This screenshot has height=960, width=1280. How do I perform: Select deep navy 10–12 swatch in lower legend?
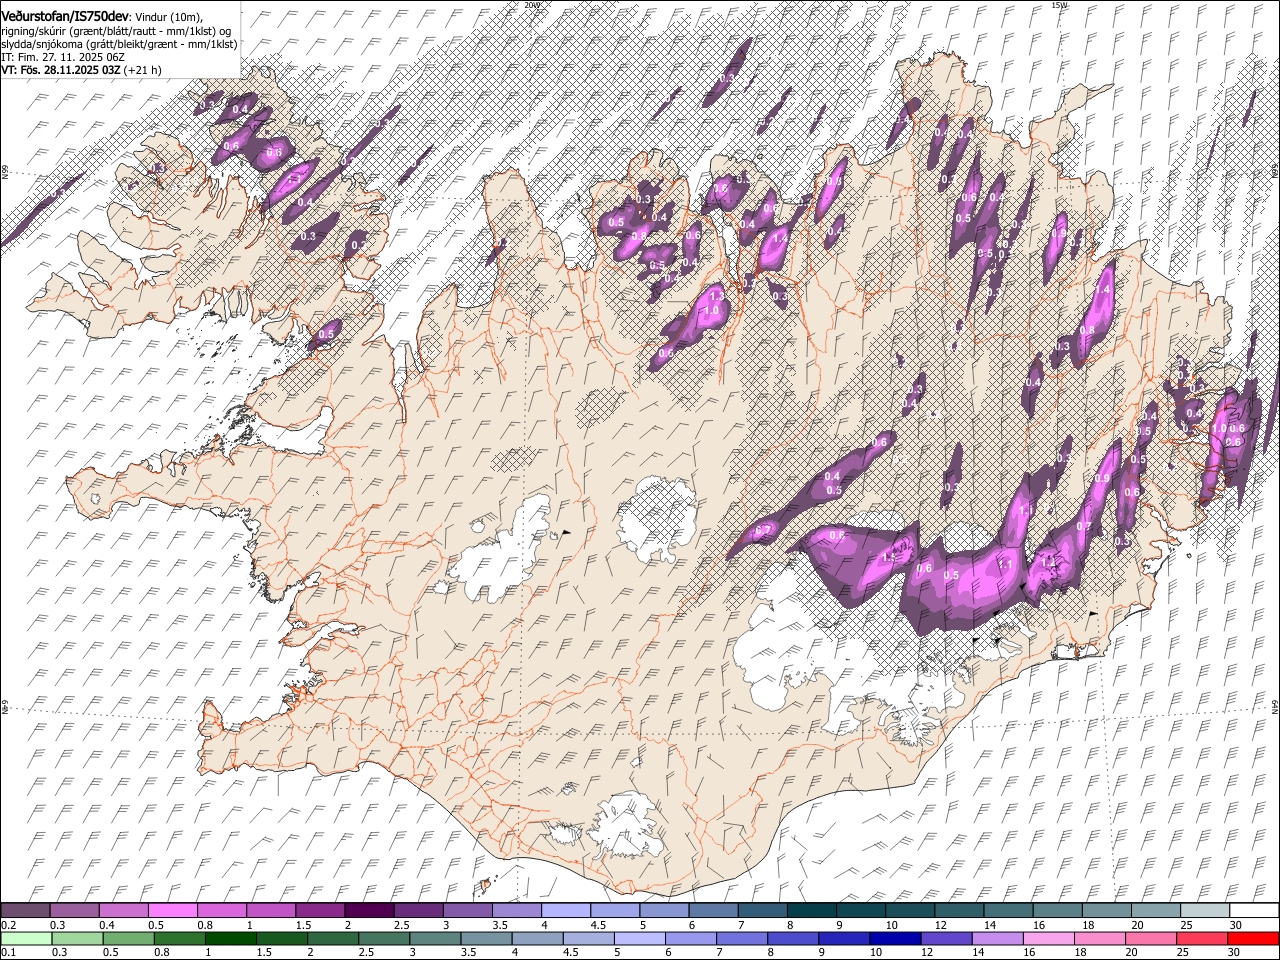[895, 938]
